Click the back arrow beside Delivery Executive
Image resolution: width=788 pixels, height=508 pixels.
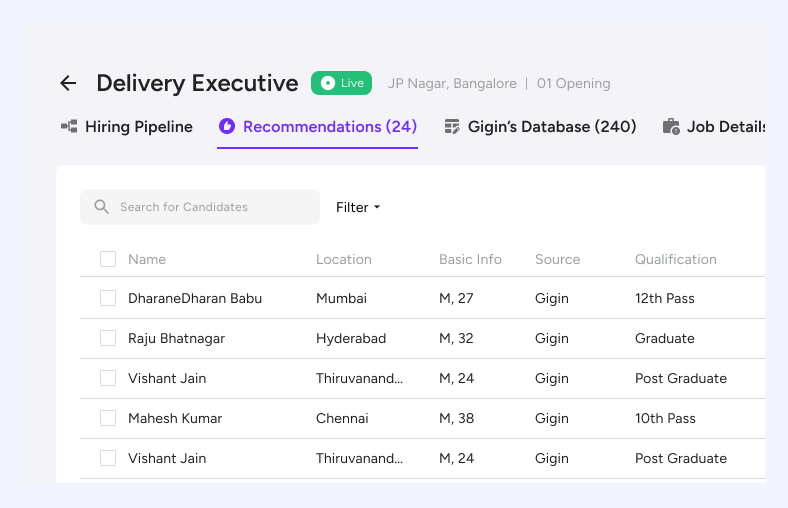click(x=68, y=83)
